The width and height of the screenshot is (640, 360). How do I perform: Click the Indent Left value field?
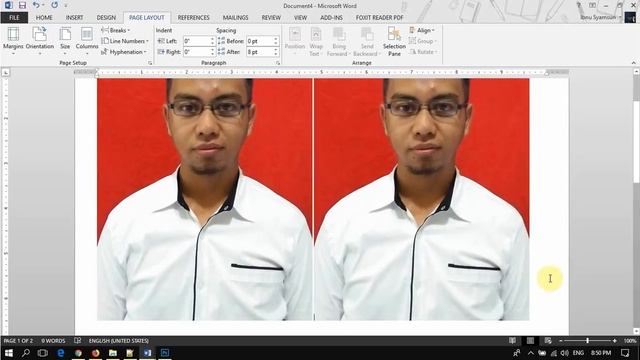[196, 41]
